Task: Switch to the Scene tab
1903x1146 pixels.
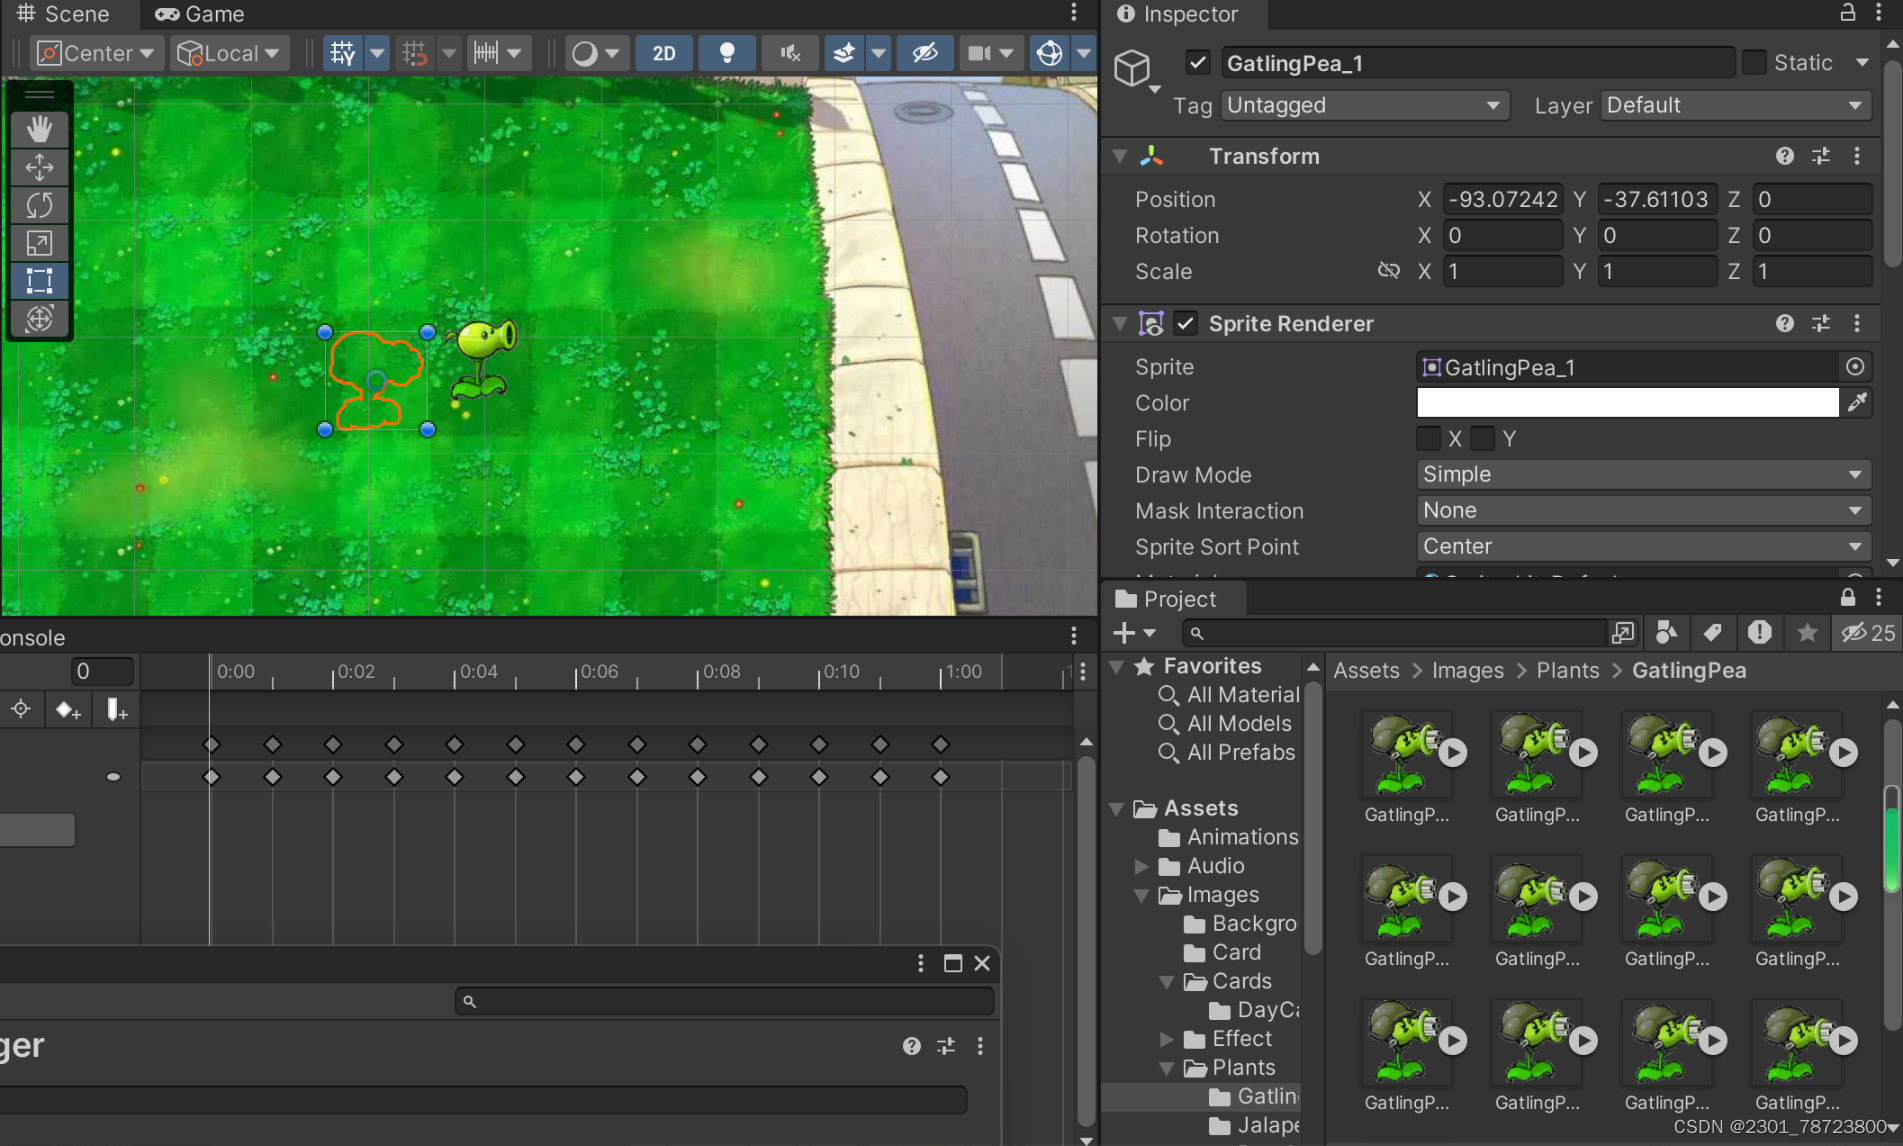Action: [62, 14]
